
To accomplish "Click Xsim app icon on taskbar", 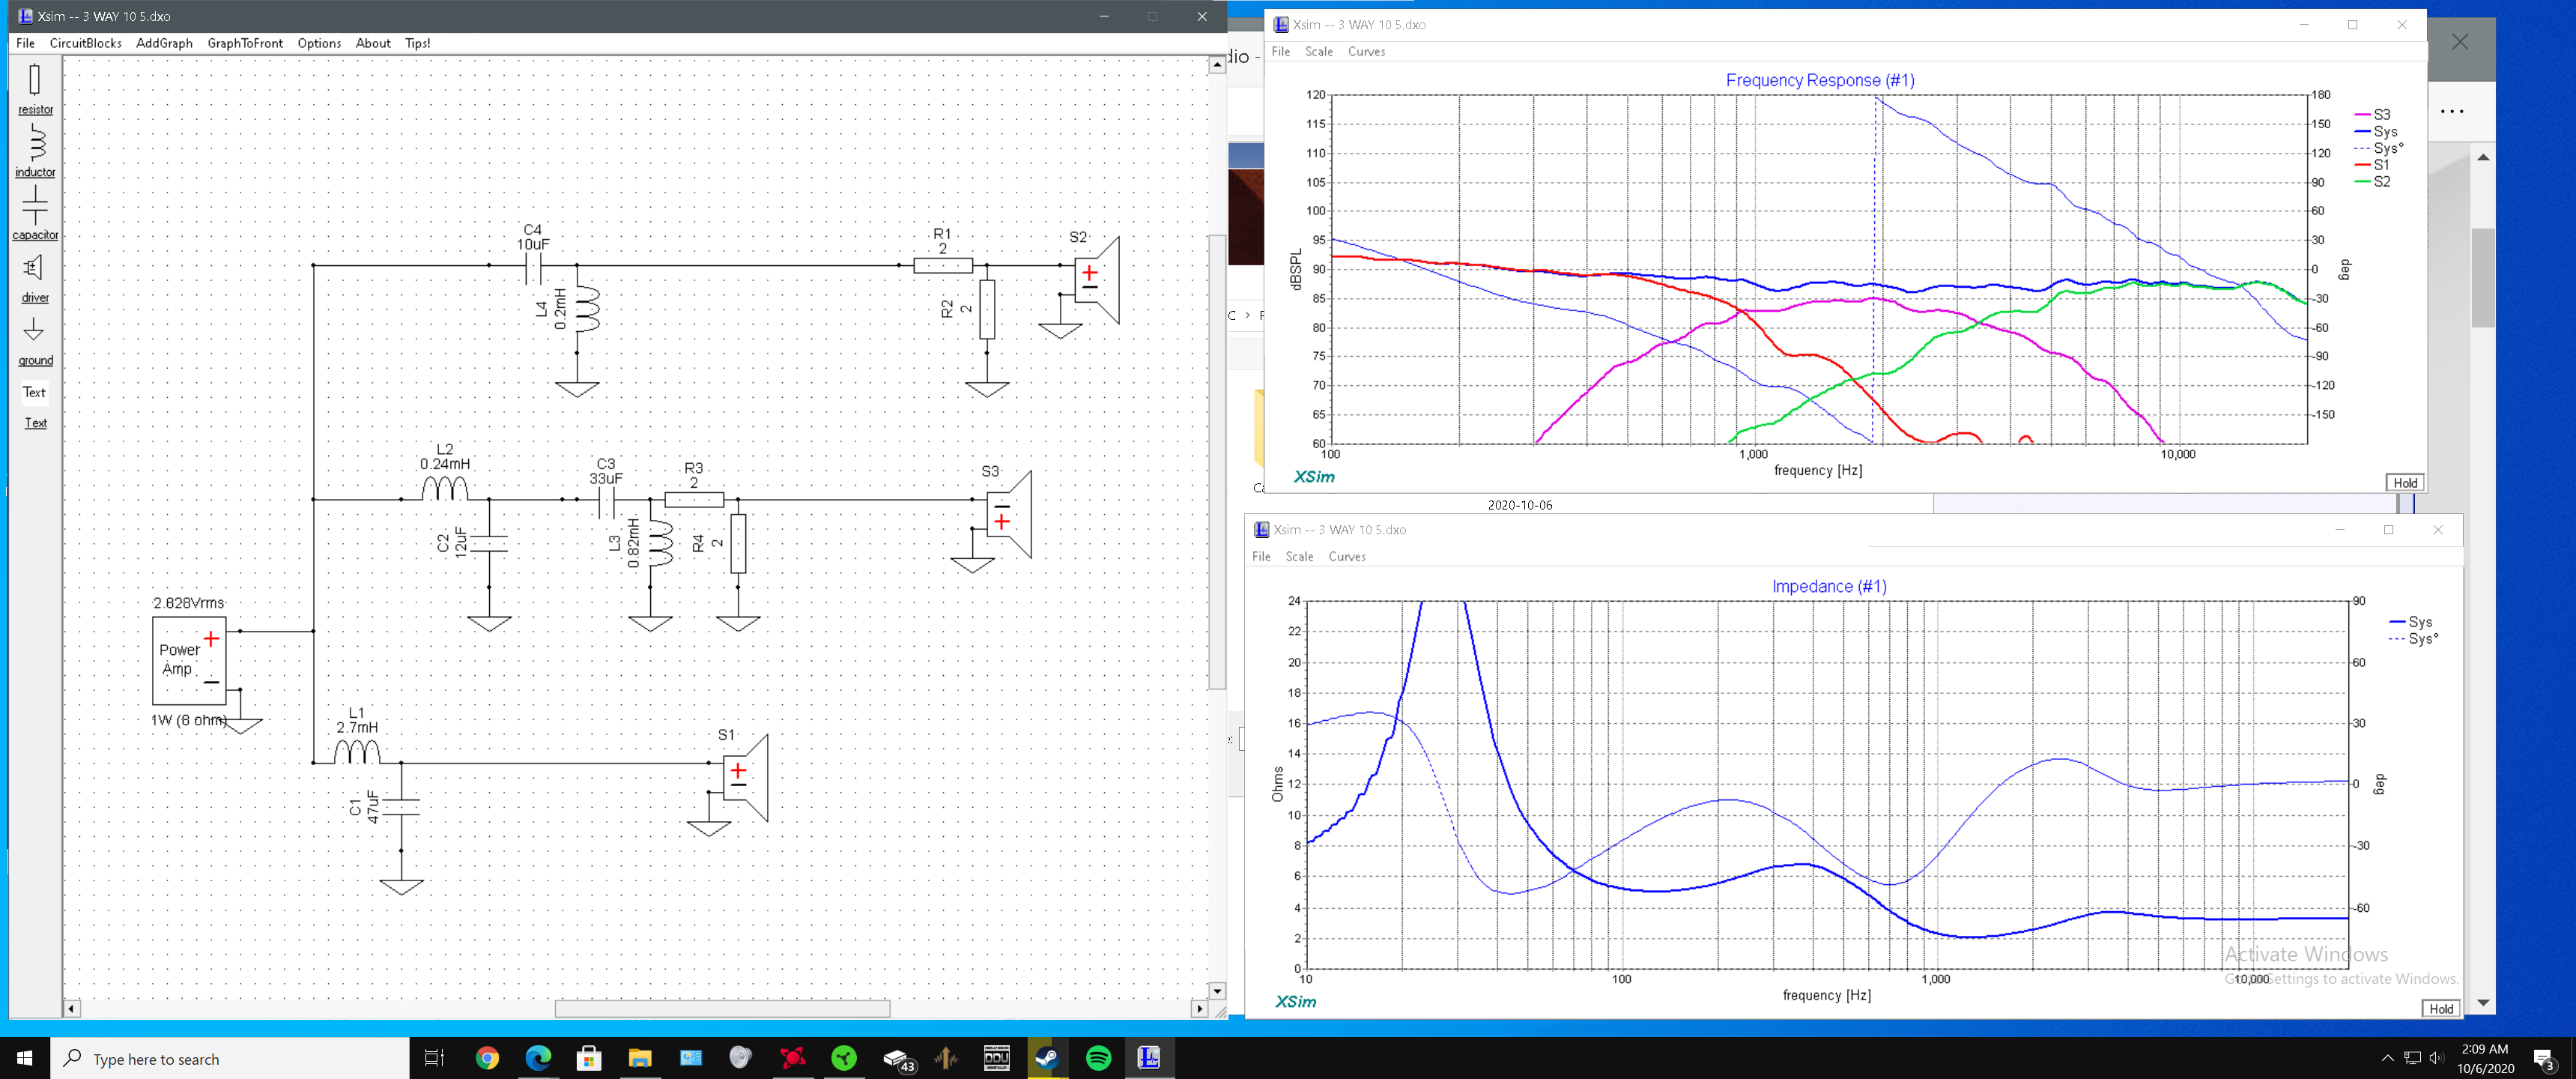I will [x=1149, y=1058].
